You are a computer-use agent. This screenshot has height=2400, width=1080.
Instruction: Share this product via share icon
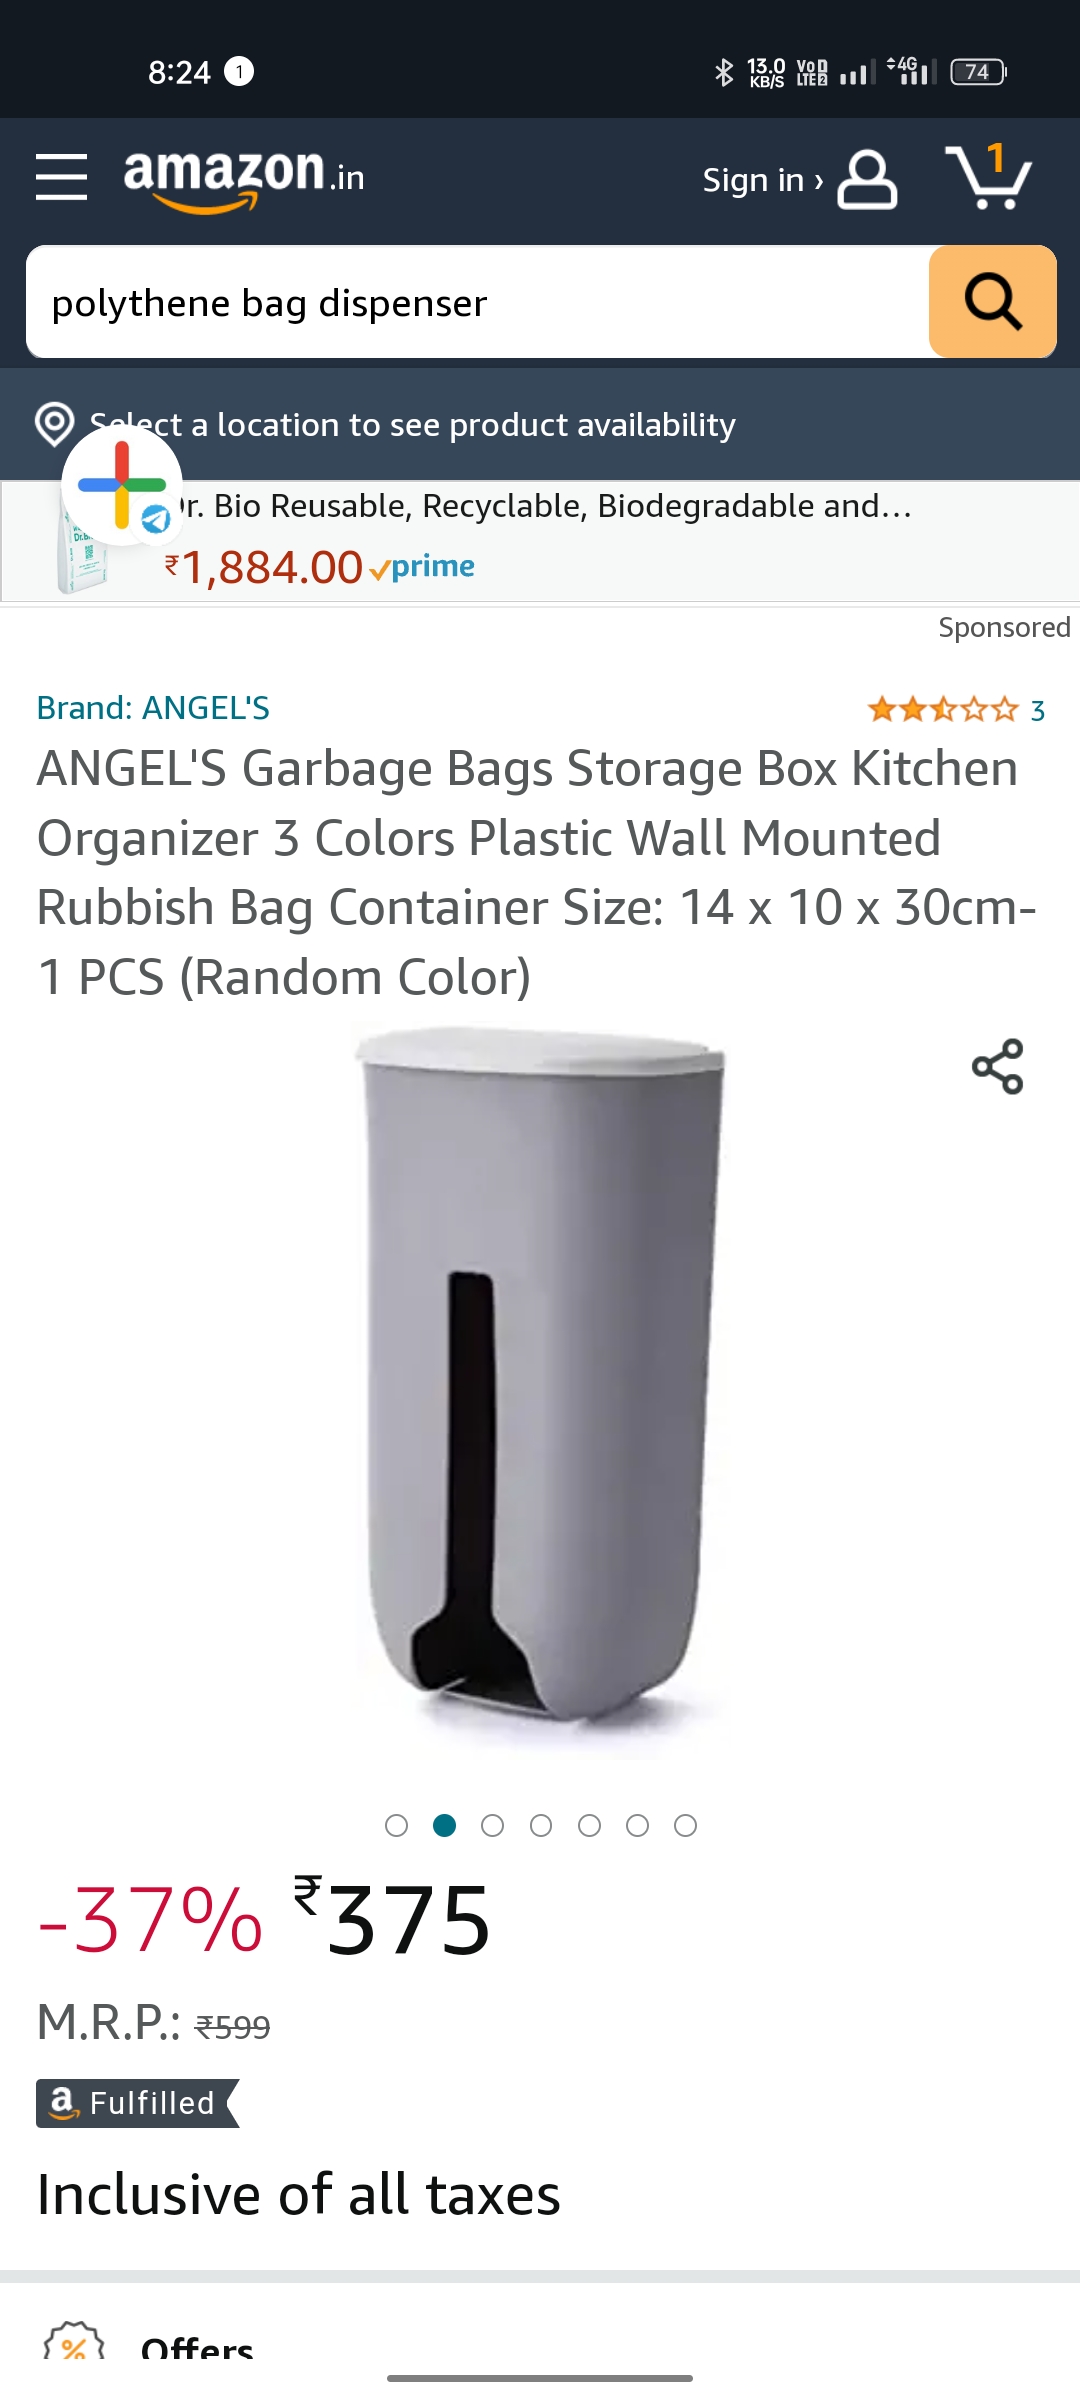[x=998, y=1066]
